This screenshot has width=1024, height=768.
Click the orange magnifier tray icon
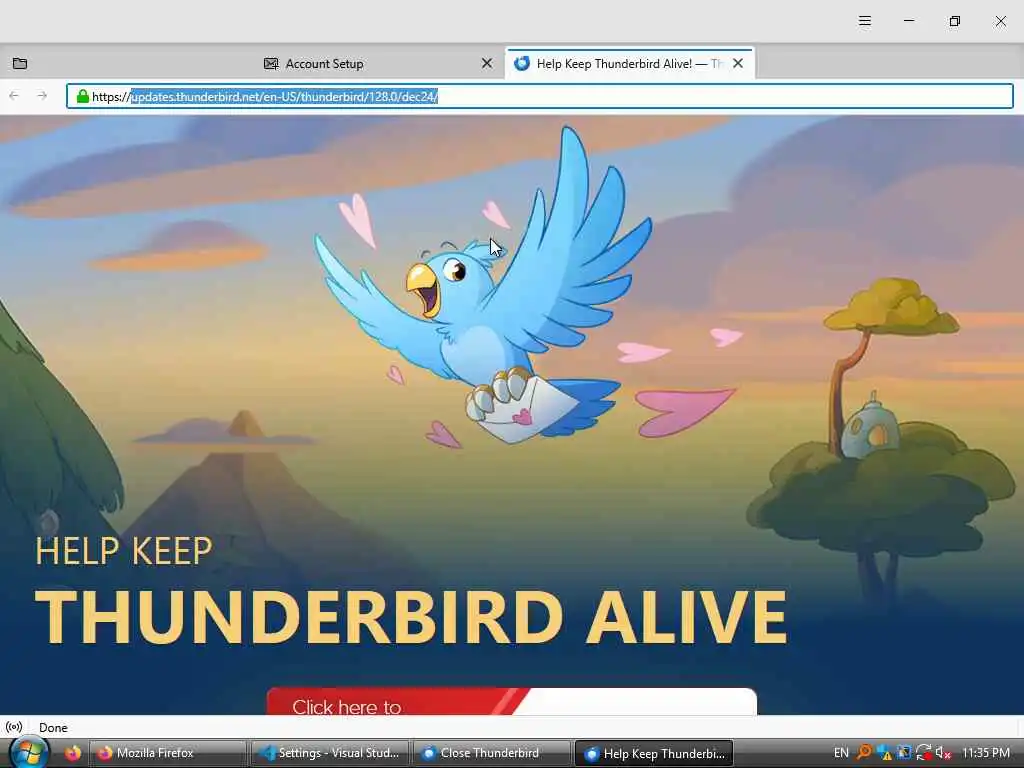864,752
